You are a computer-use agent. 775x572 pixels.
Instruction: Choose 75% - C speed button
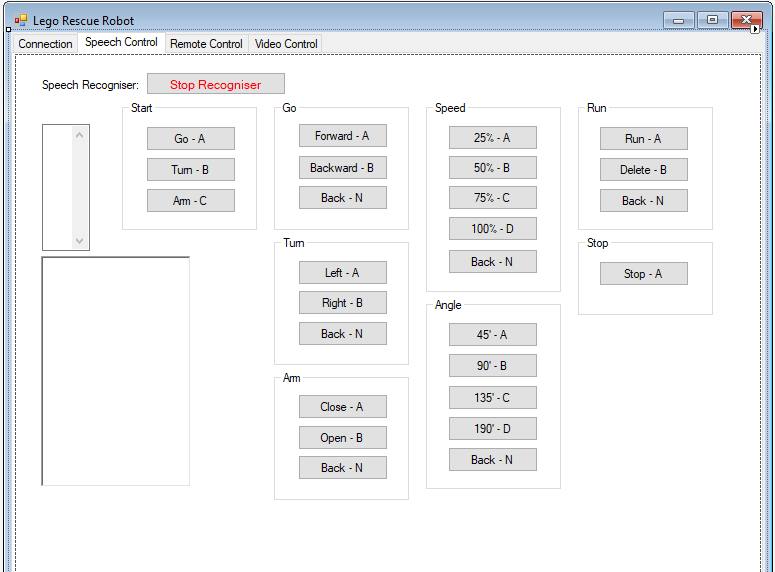492,198
